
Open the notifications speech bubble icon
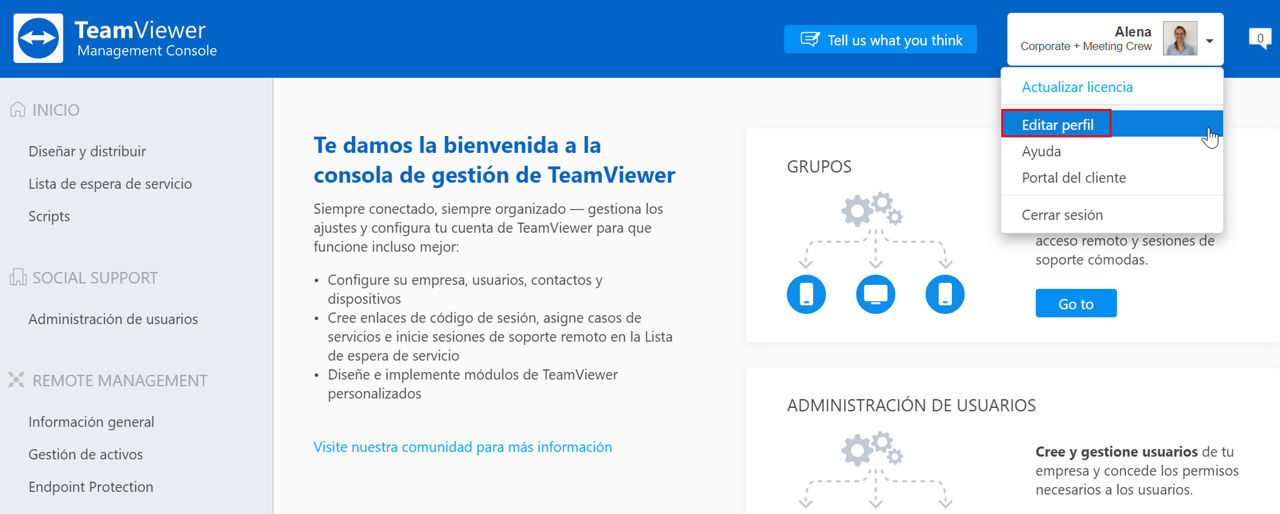(x=1260, y=40)
